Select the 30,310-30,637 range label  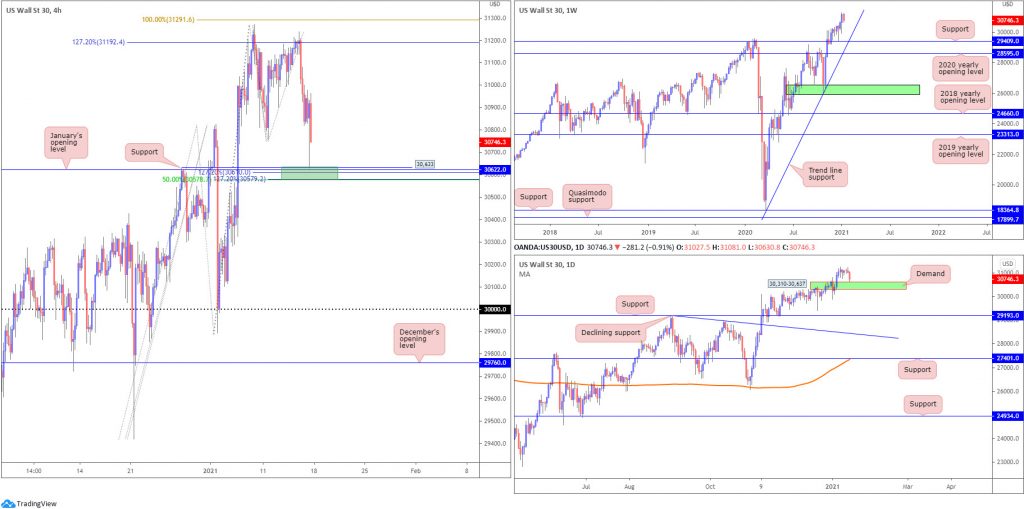point(788,284)
